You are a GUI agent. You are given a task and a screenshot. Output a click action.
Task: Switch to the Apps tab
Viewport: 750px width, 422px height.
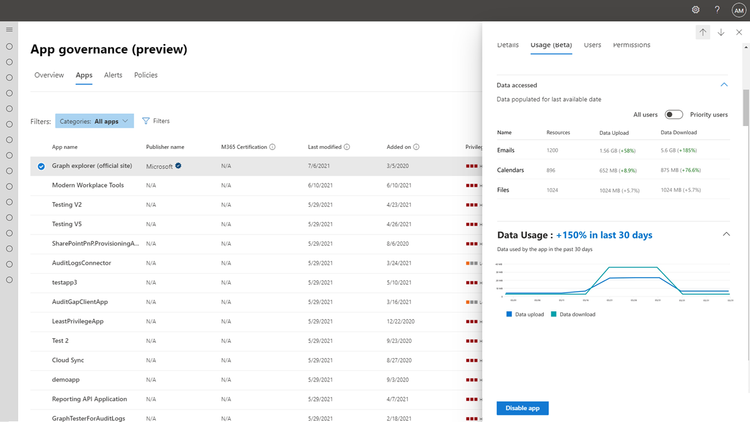coord(84,75)
